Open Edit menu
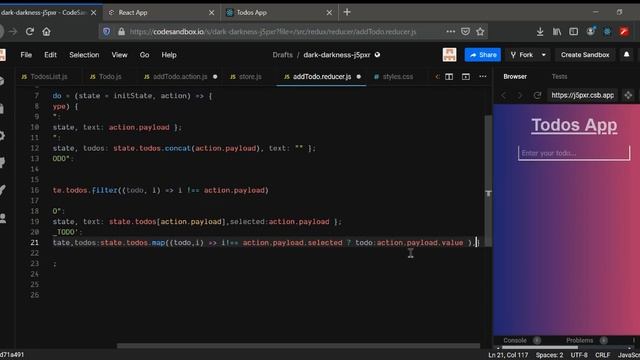Image resolution: width=640 pixels, height=360 pixels. pos(50,55)
